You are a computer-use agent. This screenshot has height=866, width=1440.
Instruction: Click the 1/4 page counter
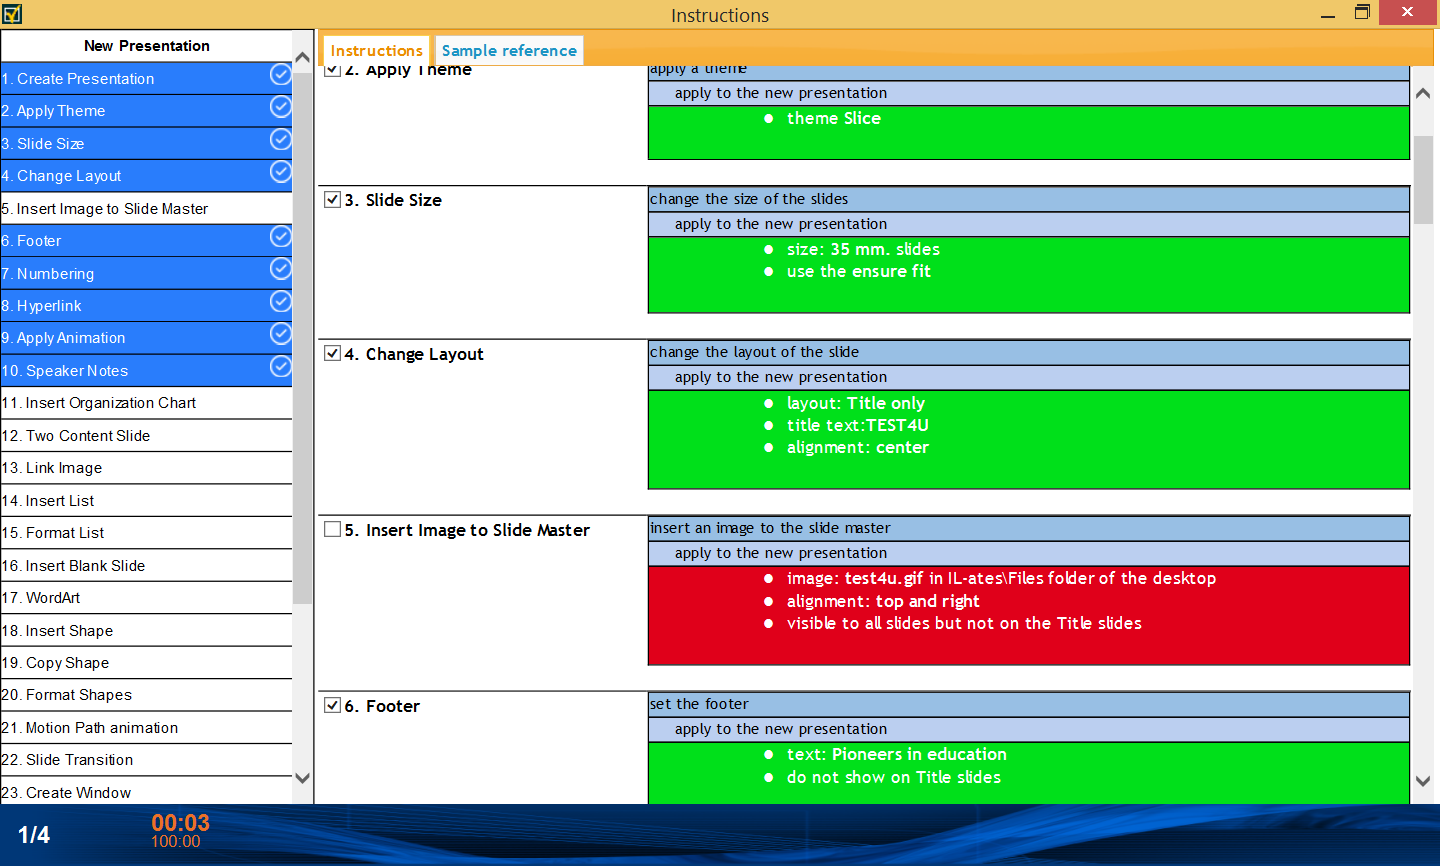[x=34, y=834]
